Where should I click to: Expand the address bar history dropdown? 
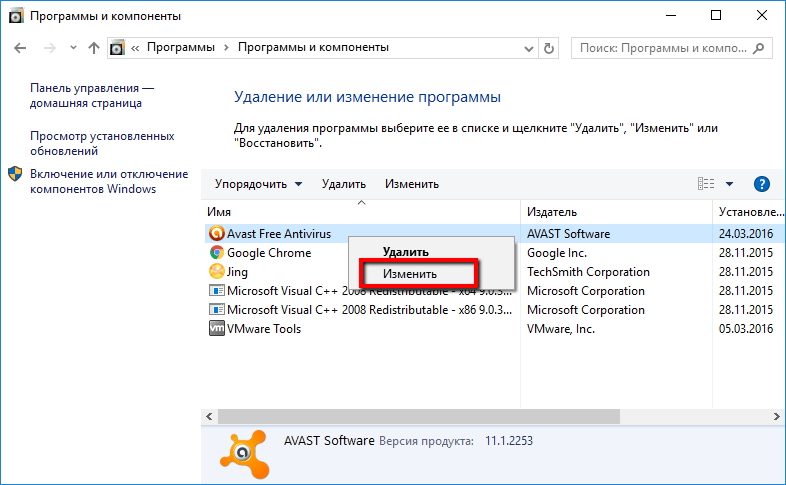pos(528,49)
